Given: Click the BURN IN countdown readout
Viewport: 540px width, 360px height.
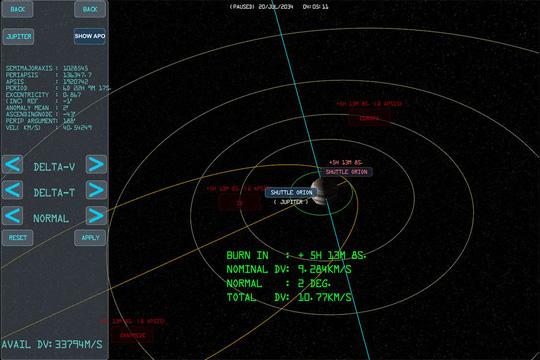Looking at the screenshot, I should tap(295, 255).
